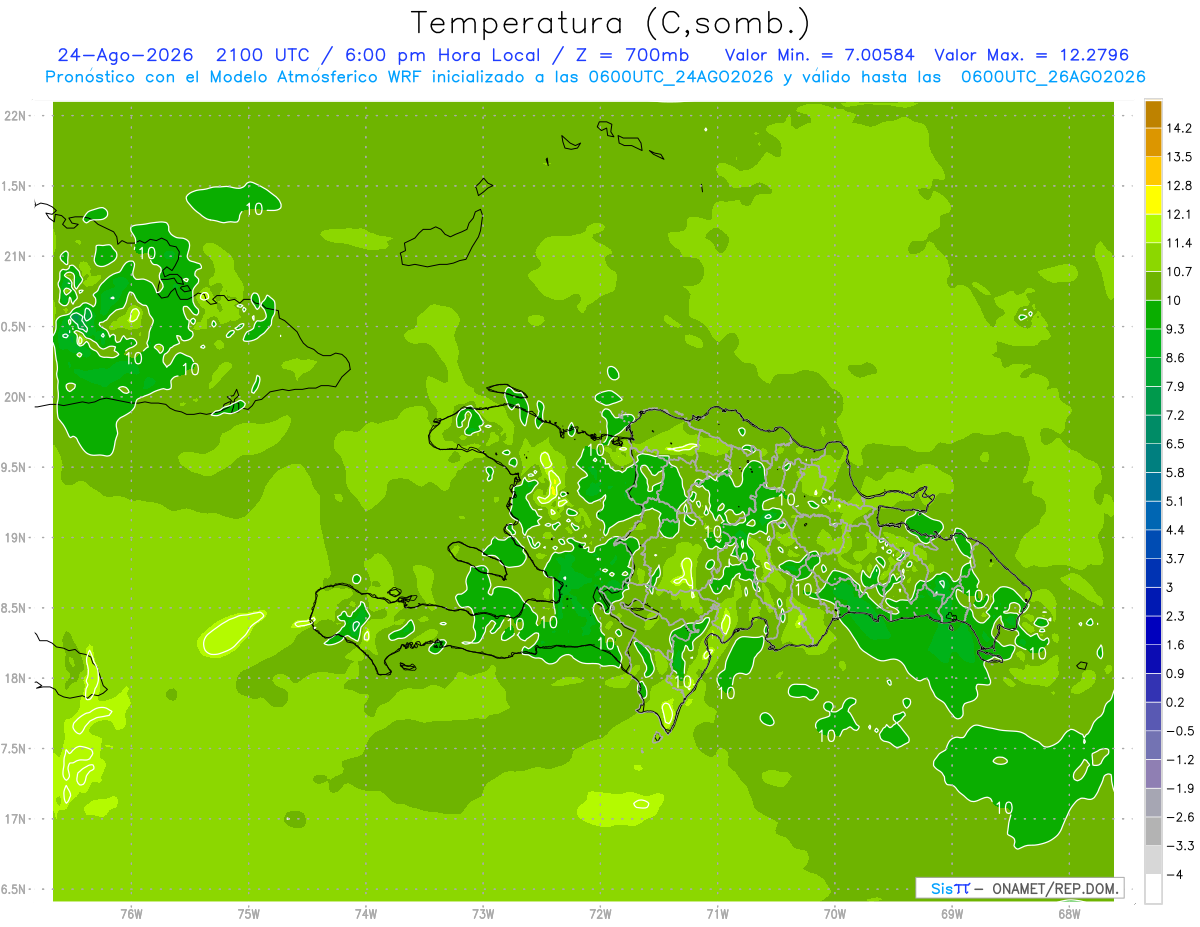
Task: Pick the white swatch below -4
Action: 1153,888
